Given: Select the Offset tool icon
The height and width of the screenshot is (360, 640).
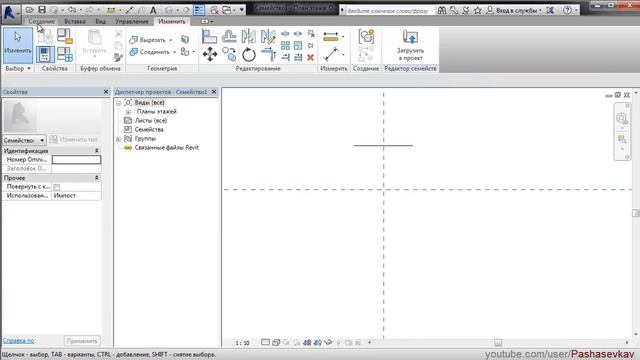Looking at the screenshot, I should point(229,37).
